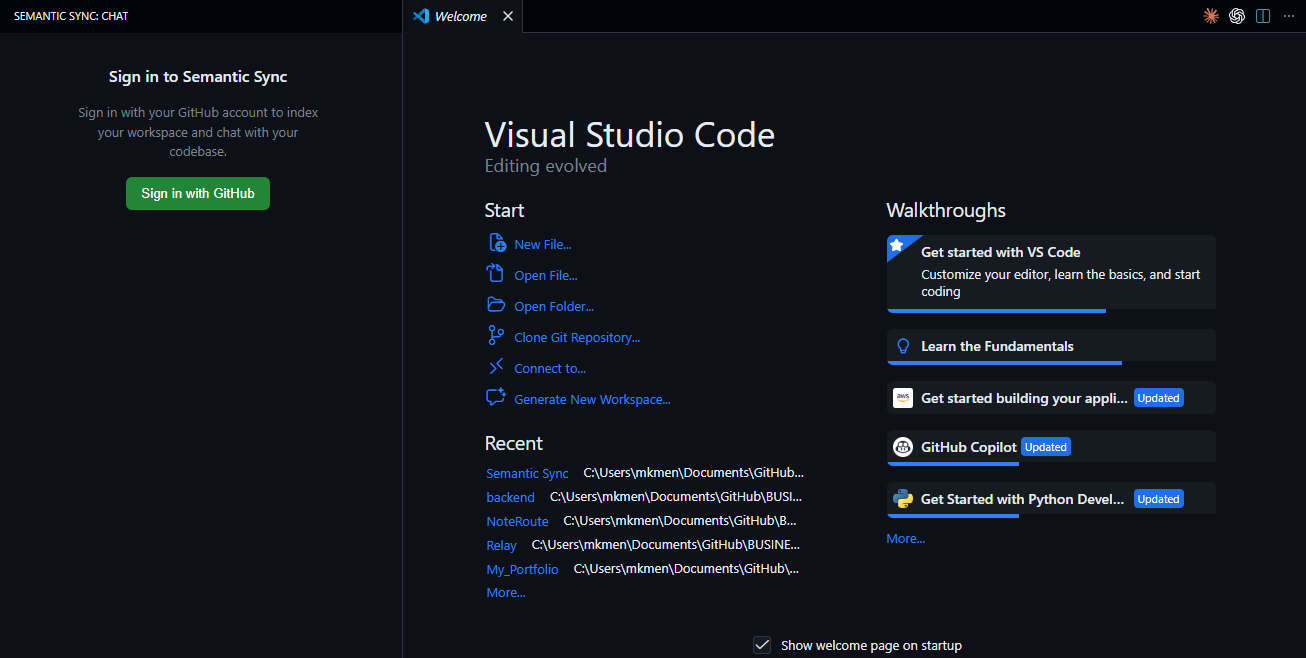
Task: Split the editor with the layout icon
Action: pyautogui.click(x=1263, y=16)
